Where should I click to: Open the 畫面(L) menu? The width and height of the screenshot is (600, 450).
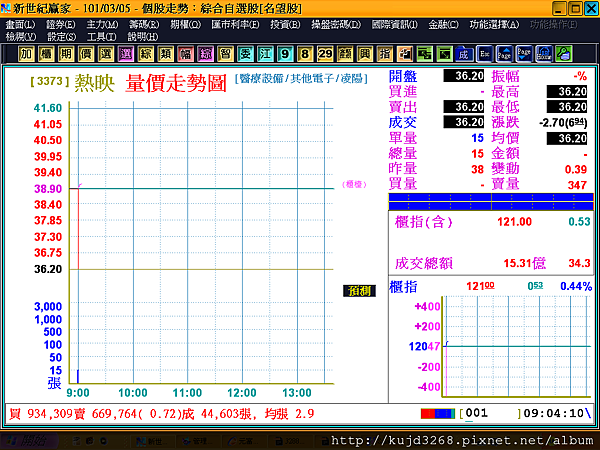(x=20, y=24)
